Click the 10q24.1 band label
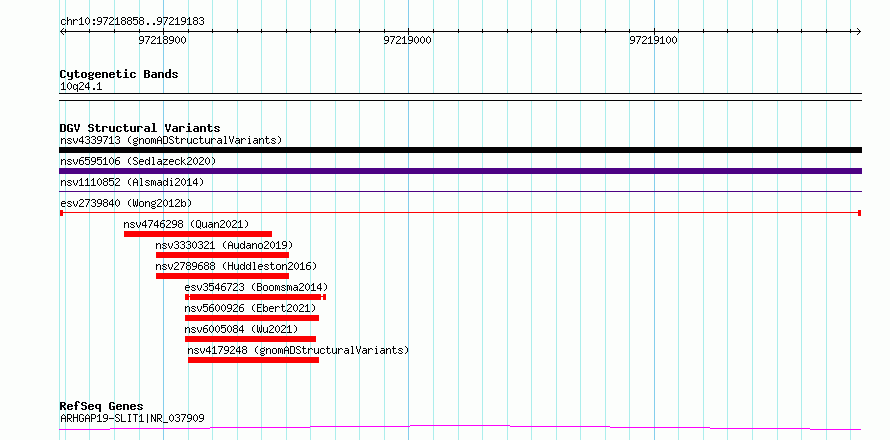 coord(81,87)
